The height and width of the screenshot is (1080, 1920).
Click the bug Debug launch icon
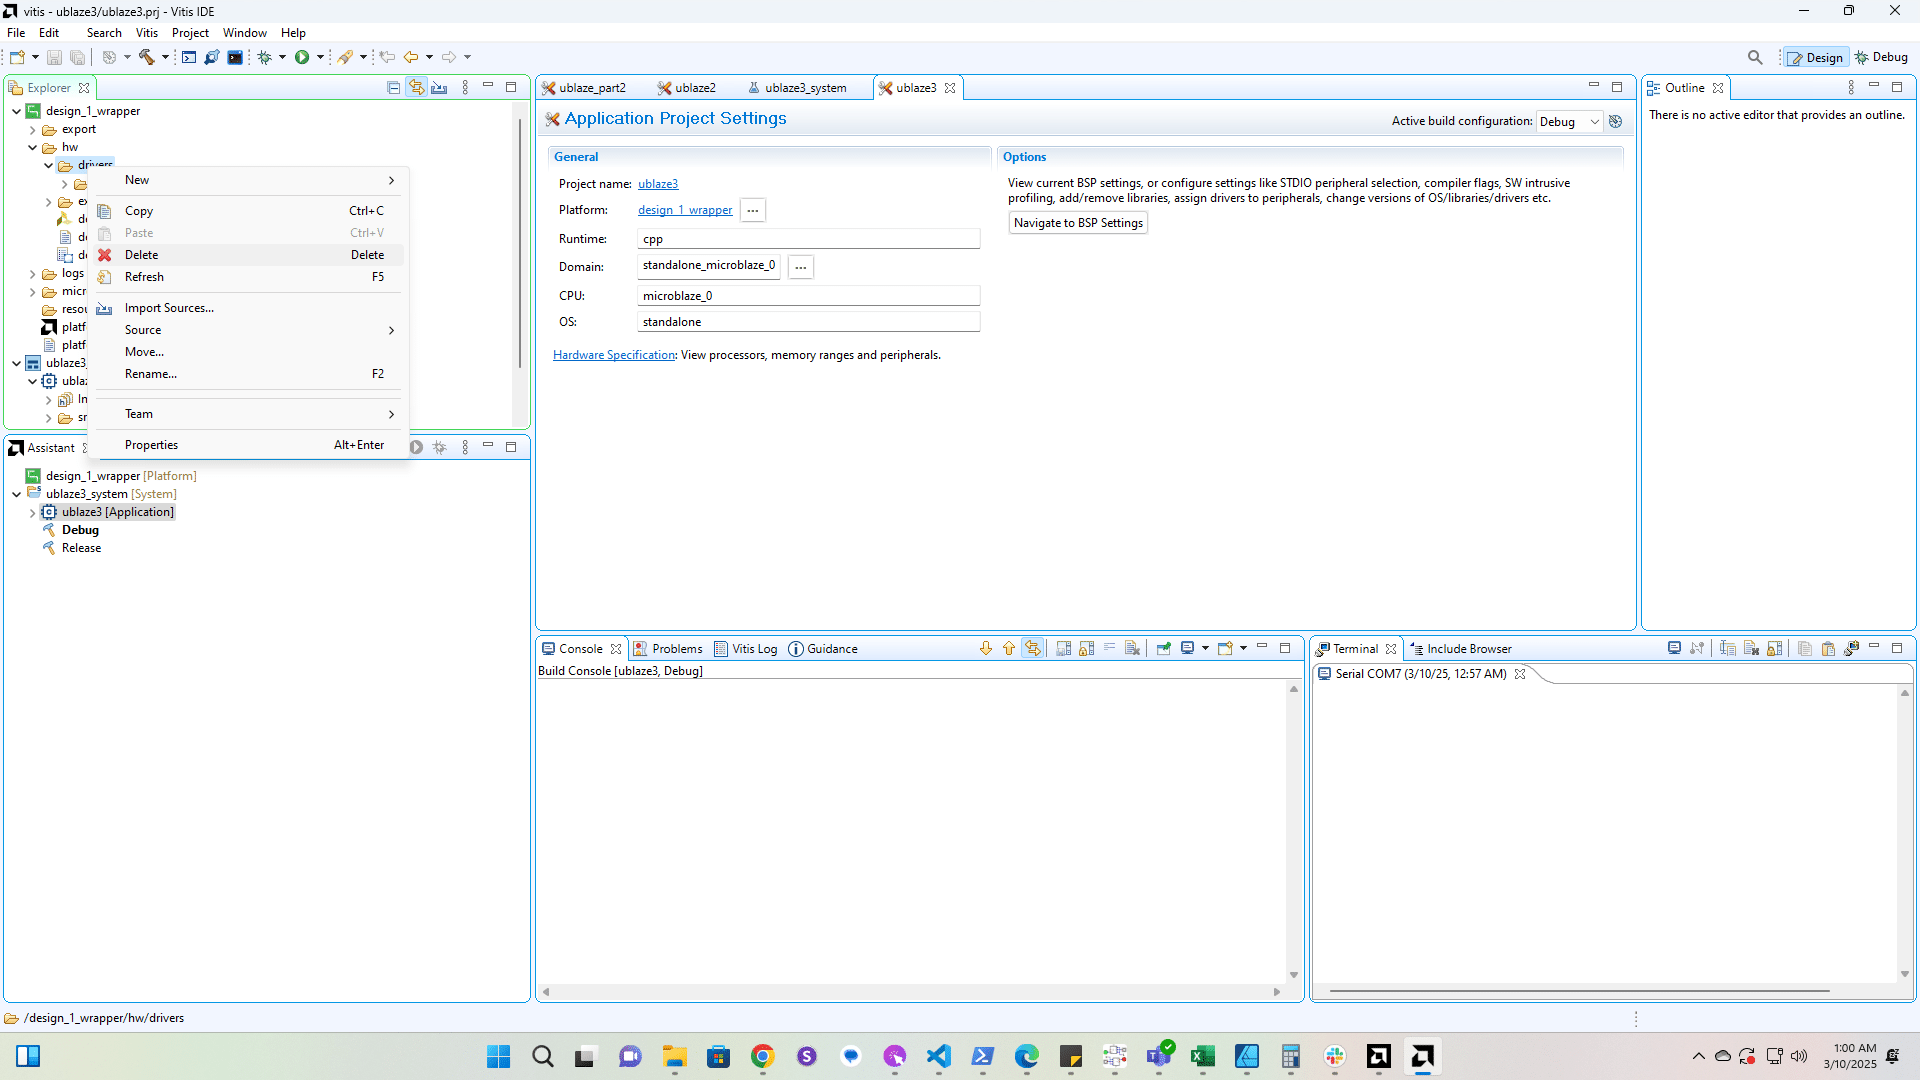[264, 57]
